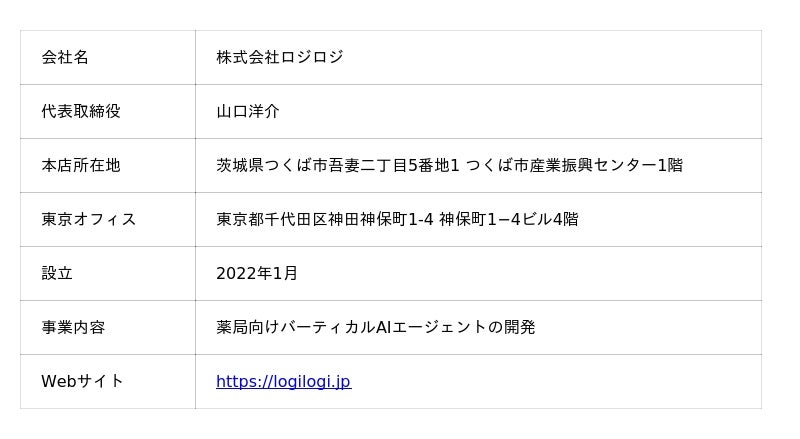The height and width of the screenshot is (439, 800).
Task: Click the つくば市産業振興センター1階 building text
Action: pos(574,165)
